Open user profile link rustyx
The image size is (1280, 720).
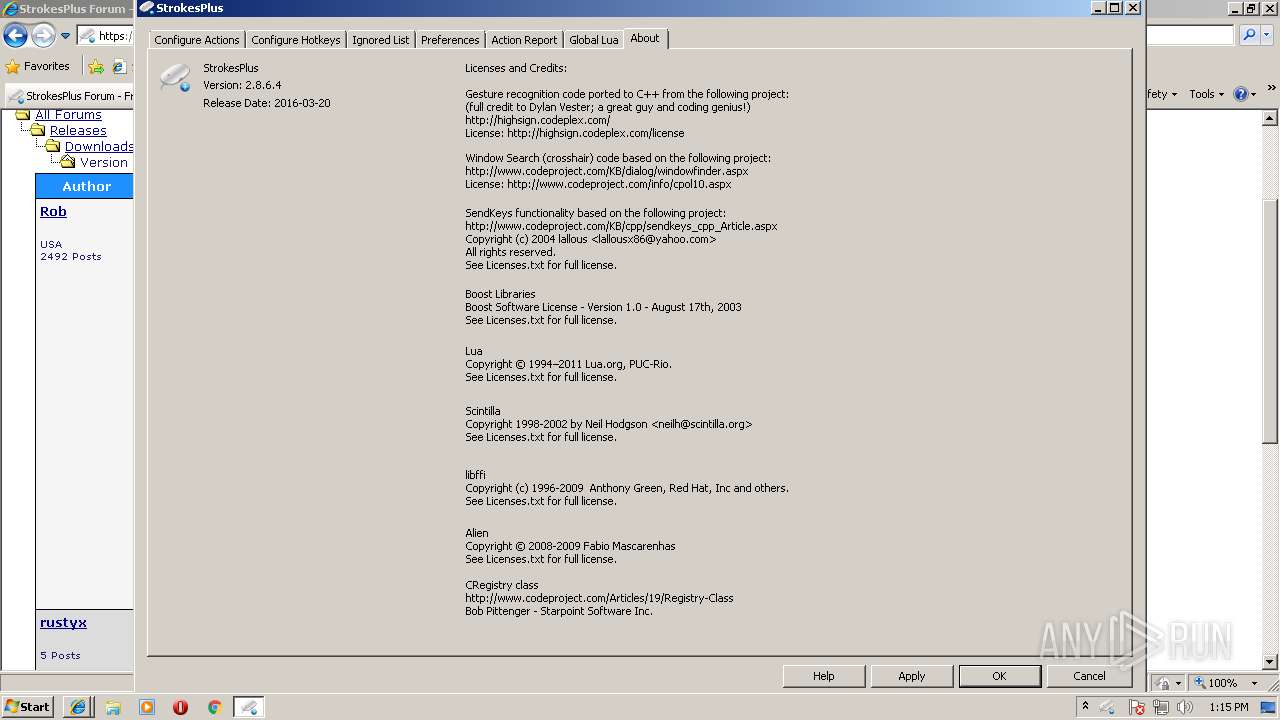[x=63, y=622]
